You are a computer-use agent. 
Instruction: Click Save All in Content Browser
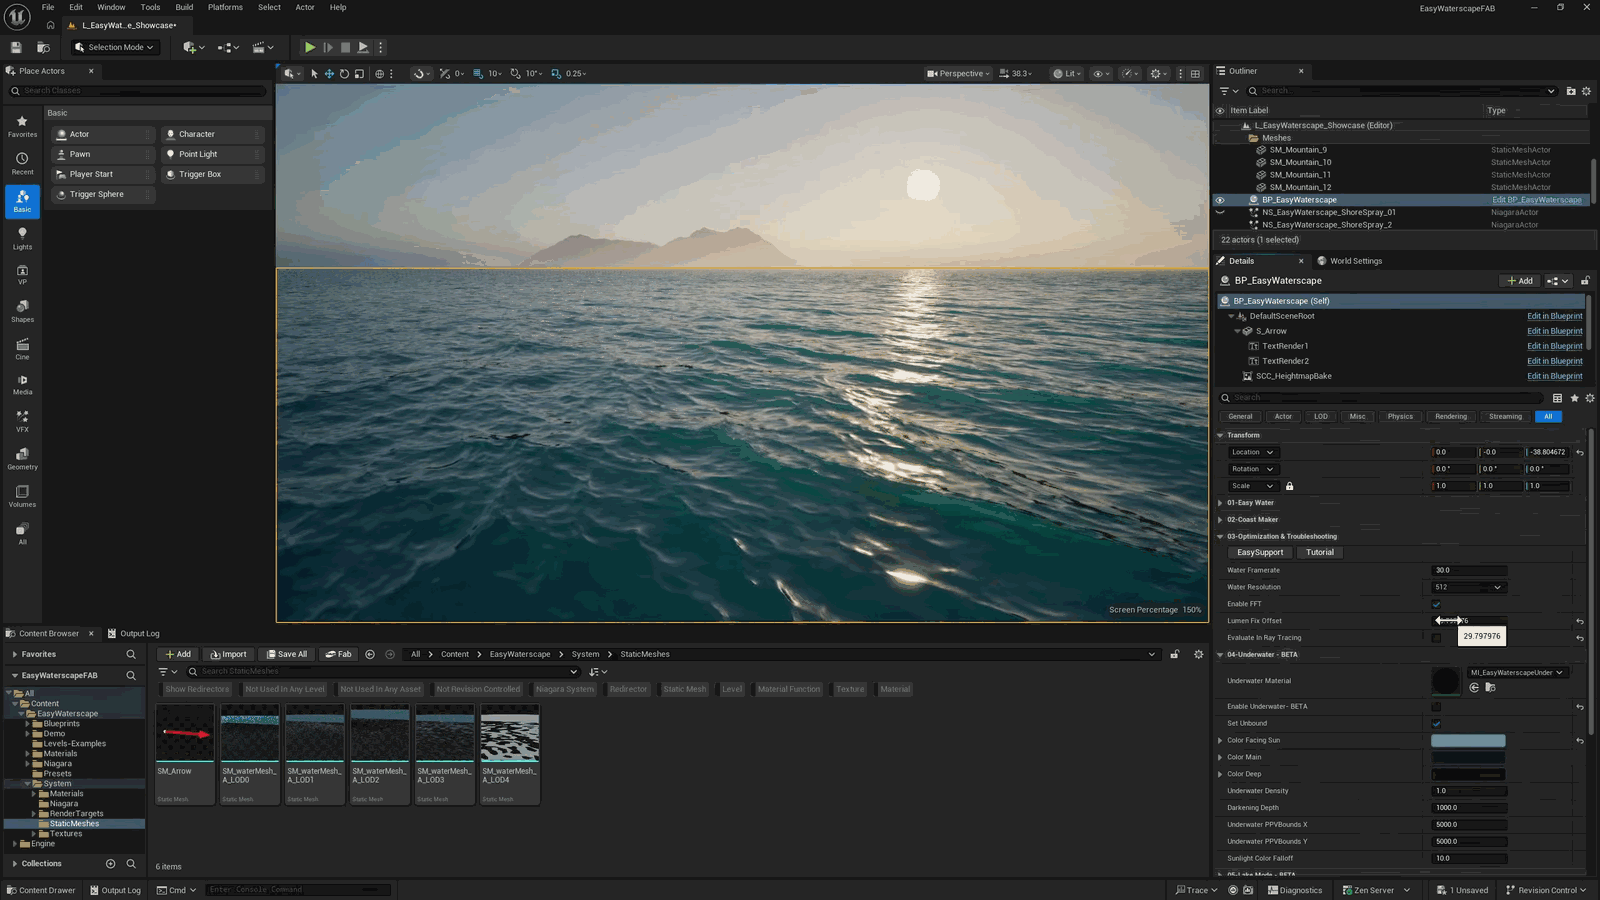point(286,654)
